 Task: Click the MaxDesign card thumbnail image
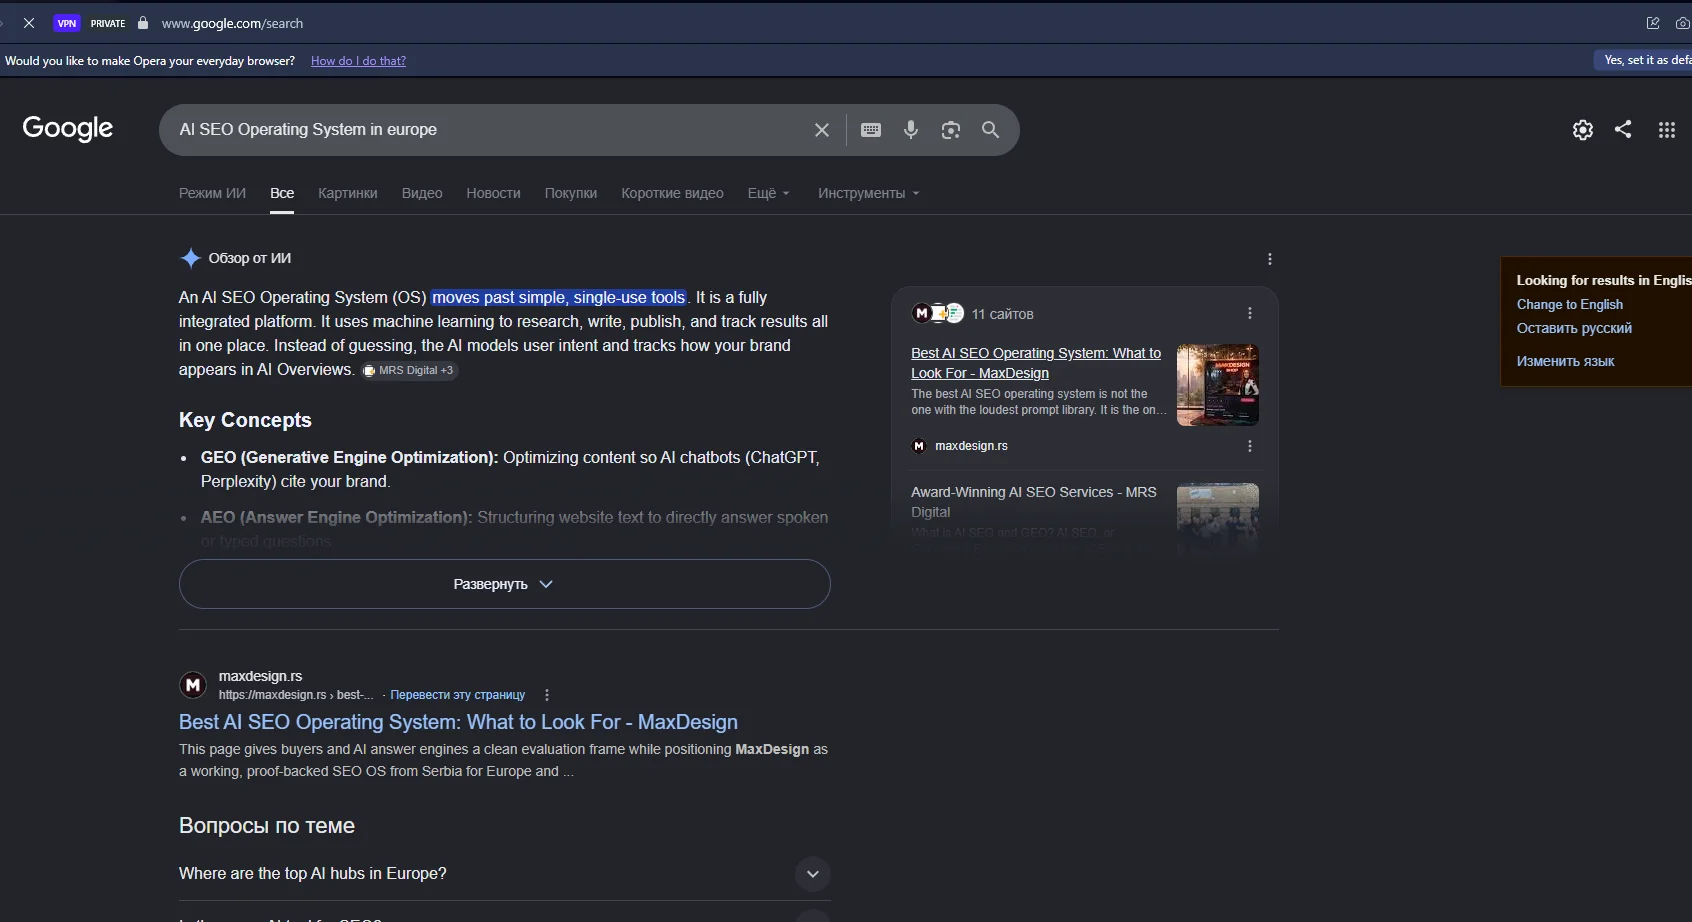(x=1218, y=385)
